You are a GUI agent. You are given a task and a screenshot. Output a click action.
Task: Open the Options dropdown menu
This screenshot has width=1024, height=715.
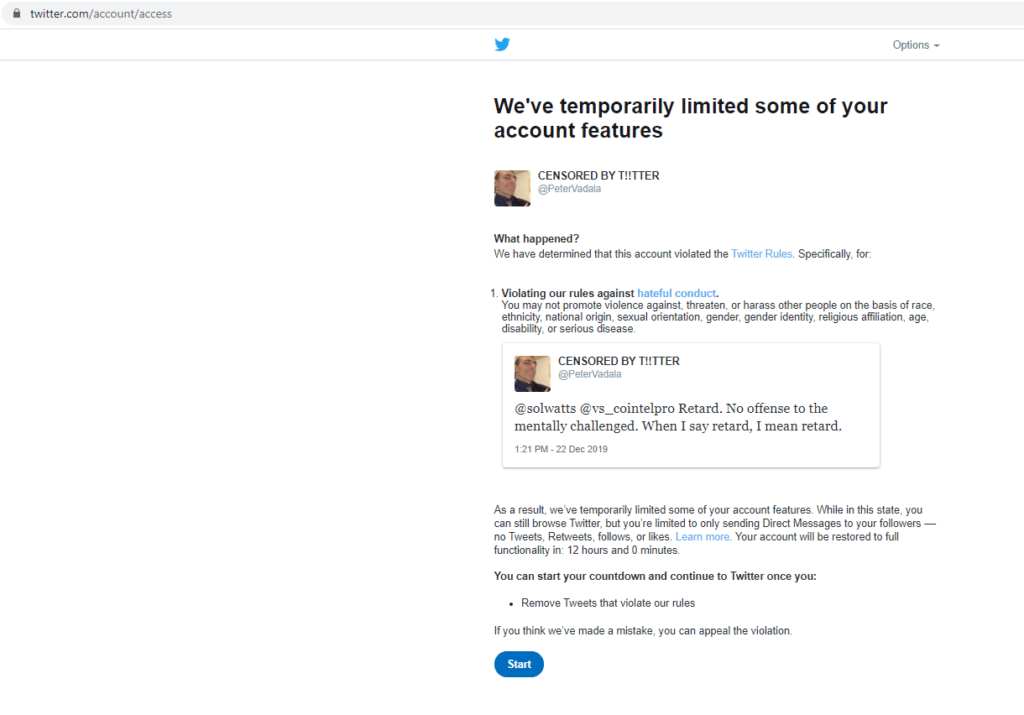pos(915,45)
